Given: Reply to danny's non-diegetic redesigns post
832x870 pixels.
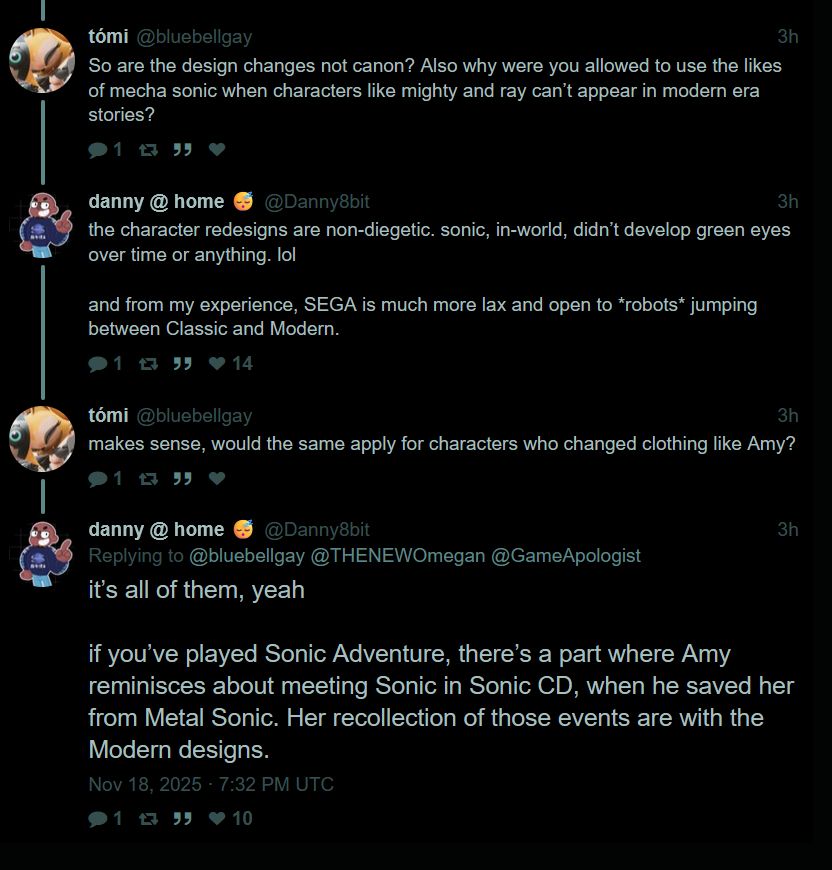Looking at the screenshot, I should point(99,364).
